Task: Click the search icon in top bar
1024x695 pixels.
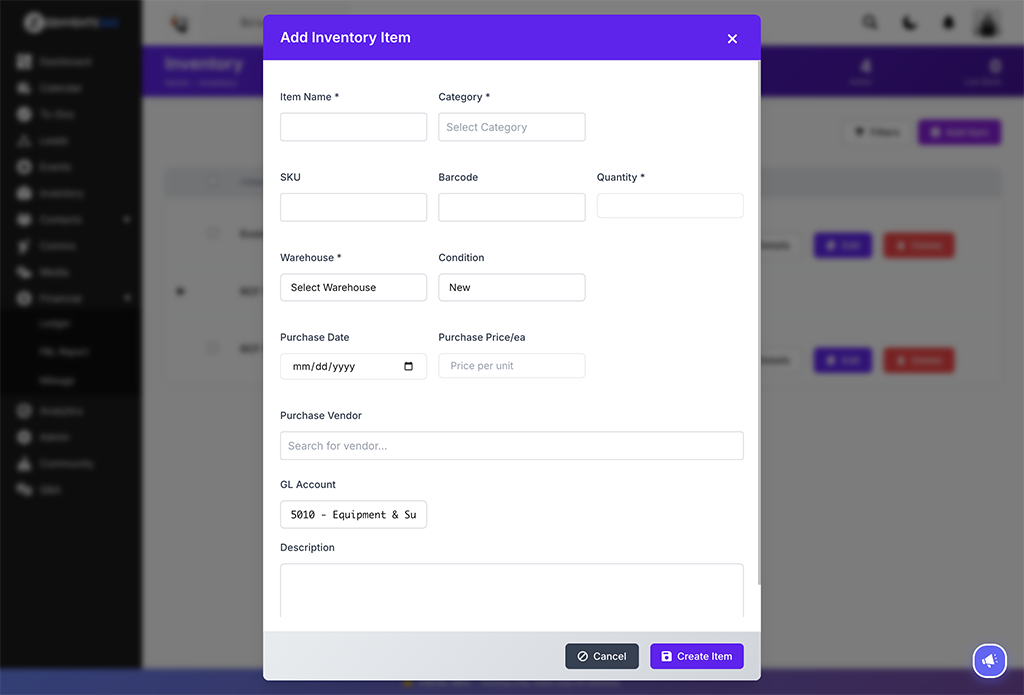Action: [869, 23]
